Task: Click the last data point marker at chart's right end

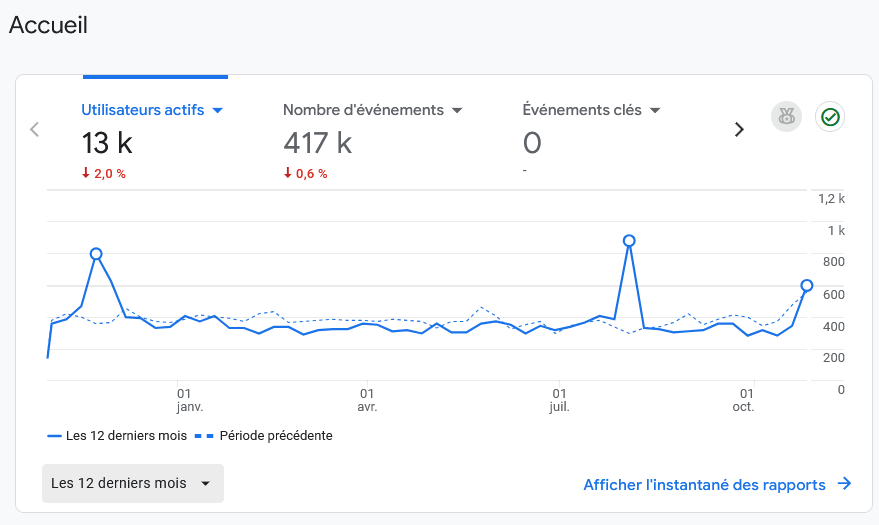Action: (x=807, y=286)
